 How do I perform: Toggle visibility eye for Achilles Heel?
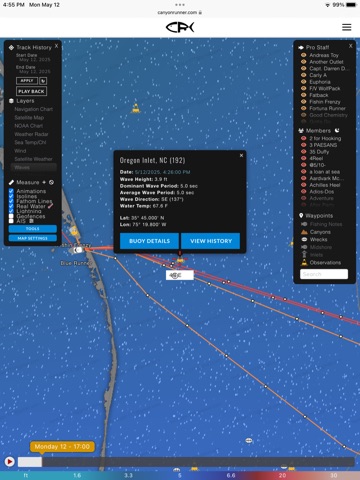point(303,185)
